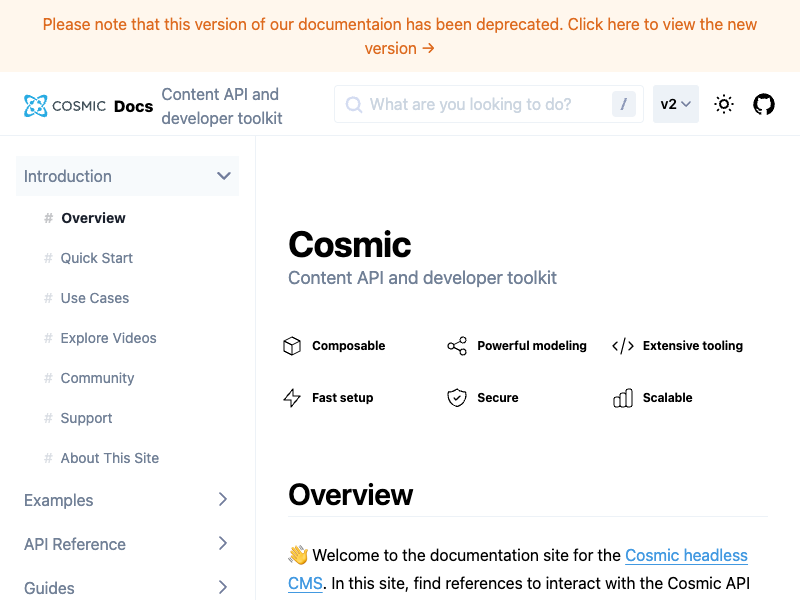Click the Secure shield icon
This screenshot has height=600, width=800.
pos(457,397)
